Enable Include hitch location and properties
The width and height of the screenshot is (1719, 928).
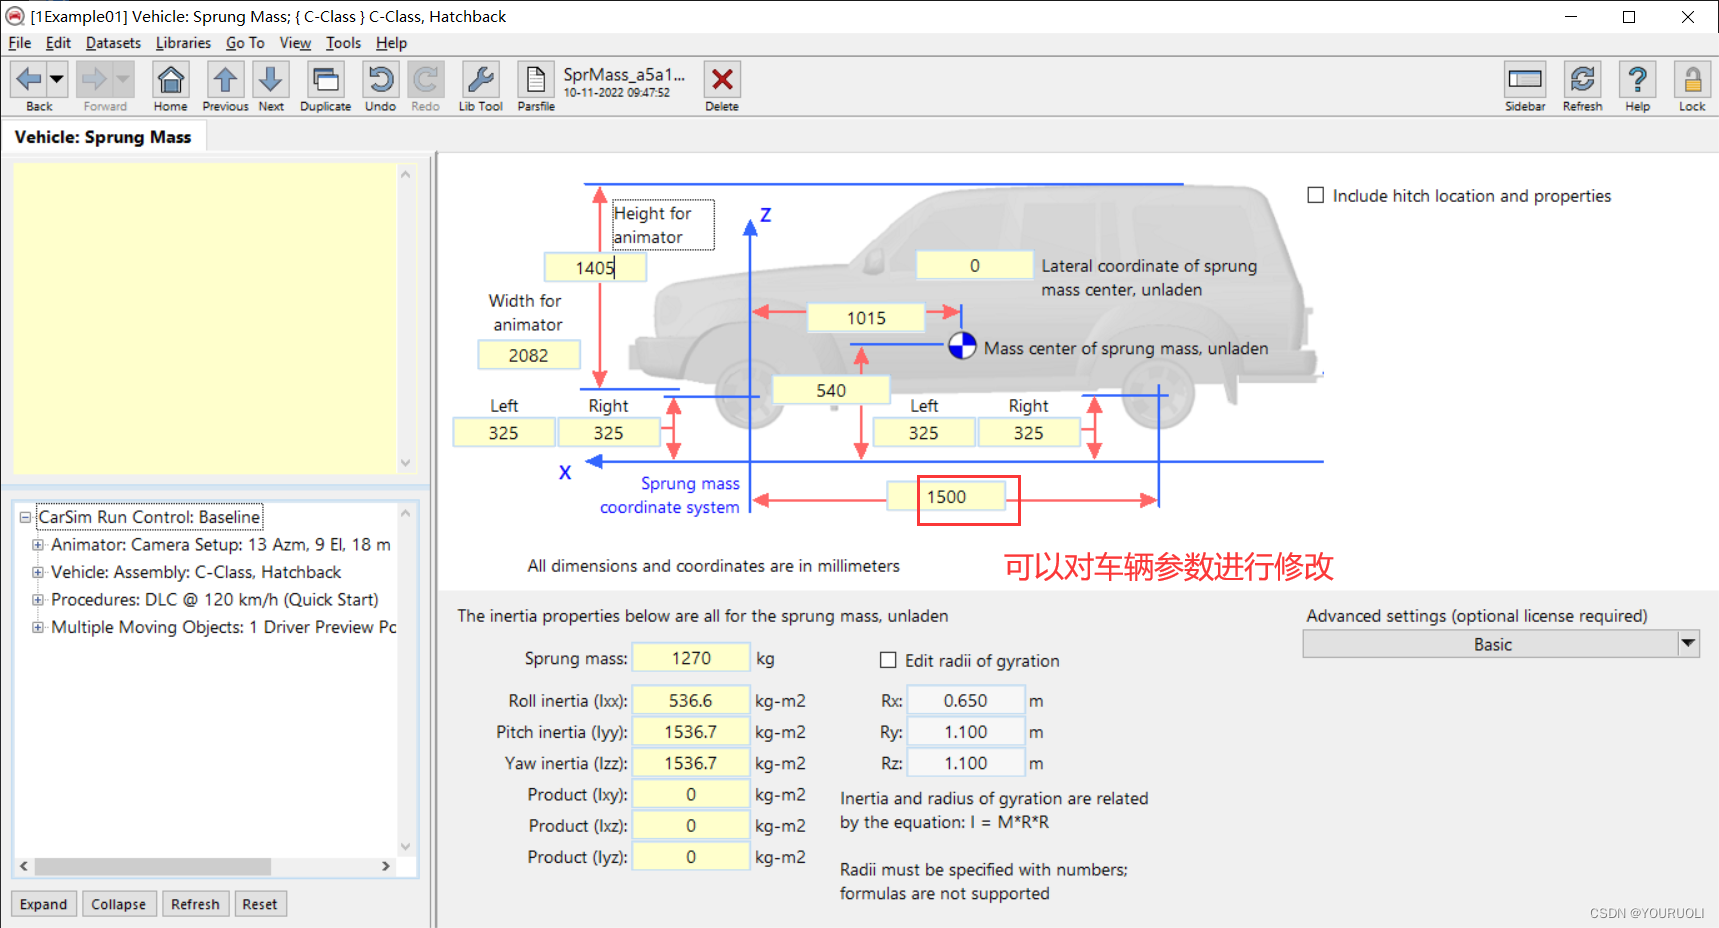click(1316, 195)
